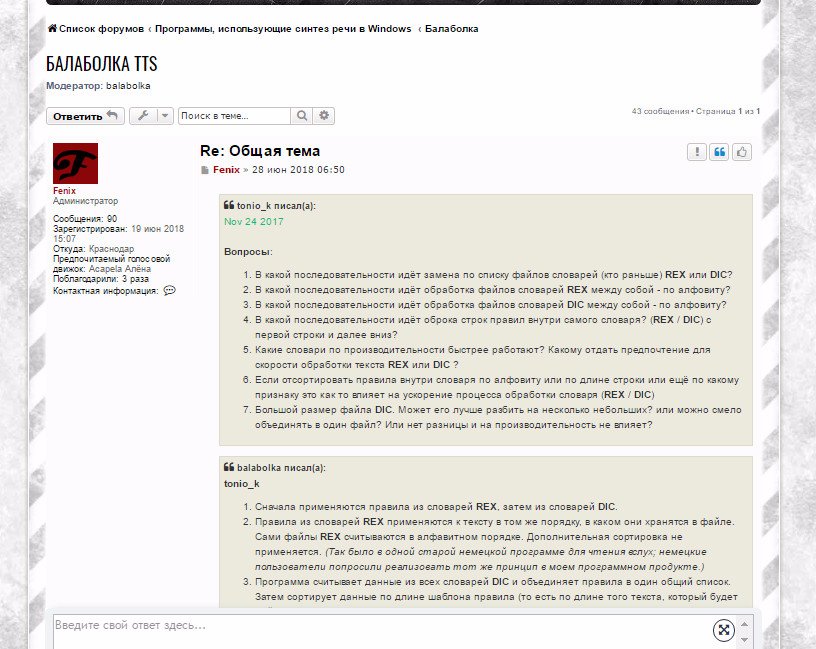
Task: Go to the forum list breadcrumb
Action: point(96,29)
